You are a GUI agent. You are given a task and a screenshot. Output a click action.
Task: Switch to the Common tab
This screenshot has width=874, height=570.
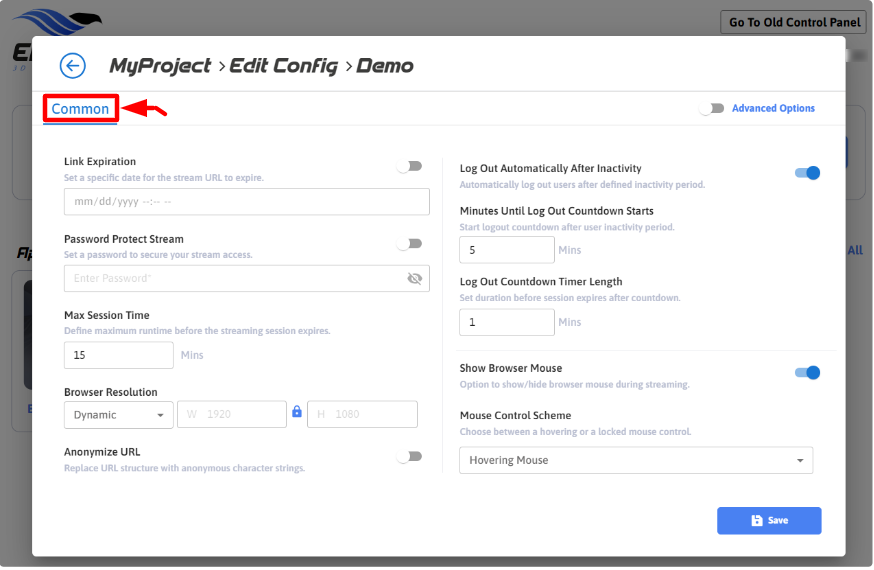coord(80,109)
